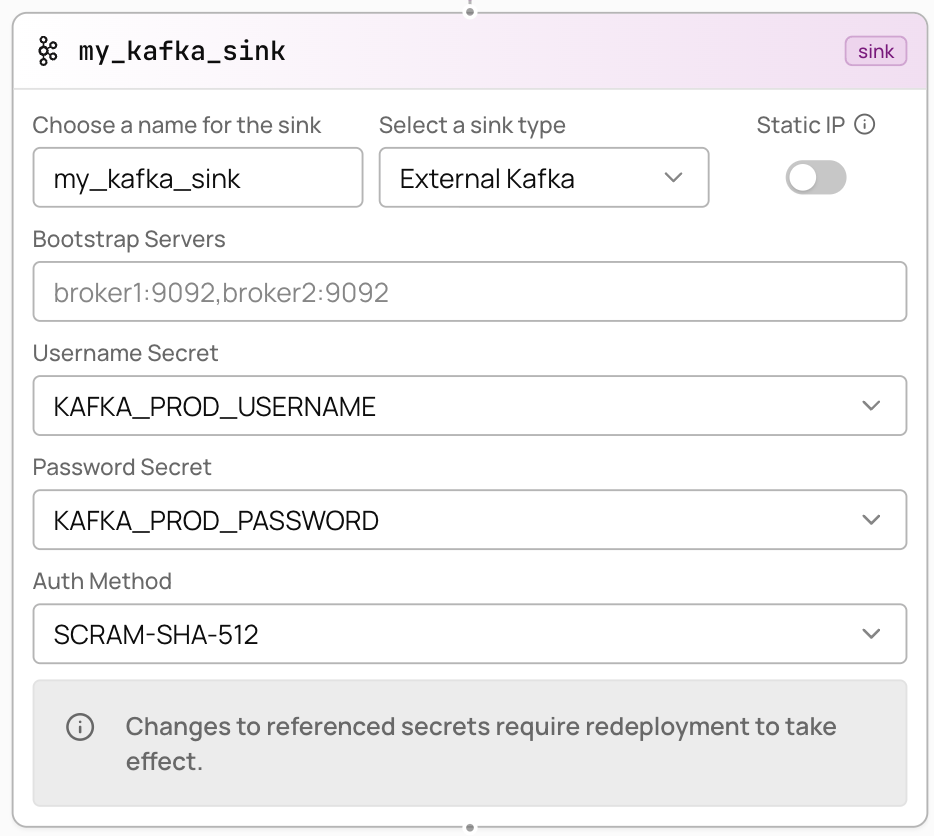
Task: Click the purple sink badge
Action: pos(876,51)
